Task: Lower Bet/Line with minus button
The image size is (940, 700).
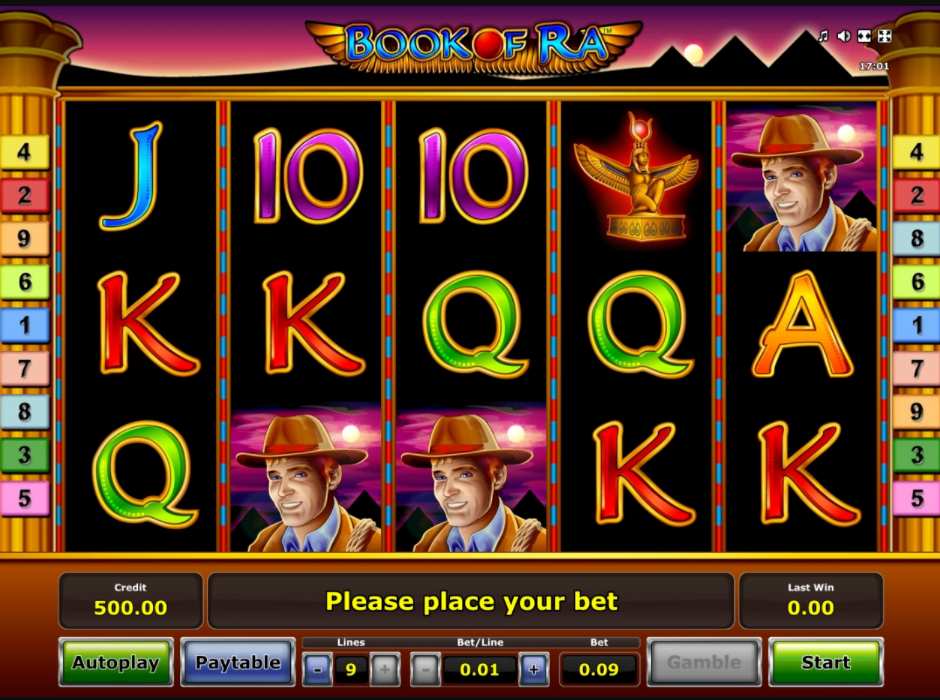Action: (425, 669)
